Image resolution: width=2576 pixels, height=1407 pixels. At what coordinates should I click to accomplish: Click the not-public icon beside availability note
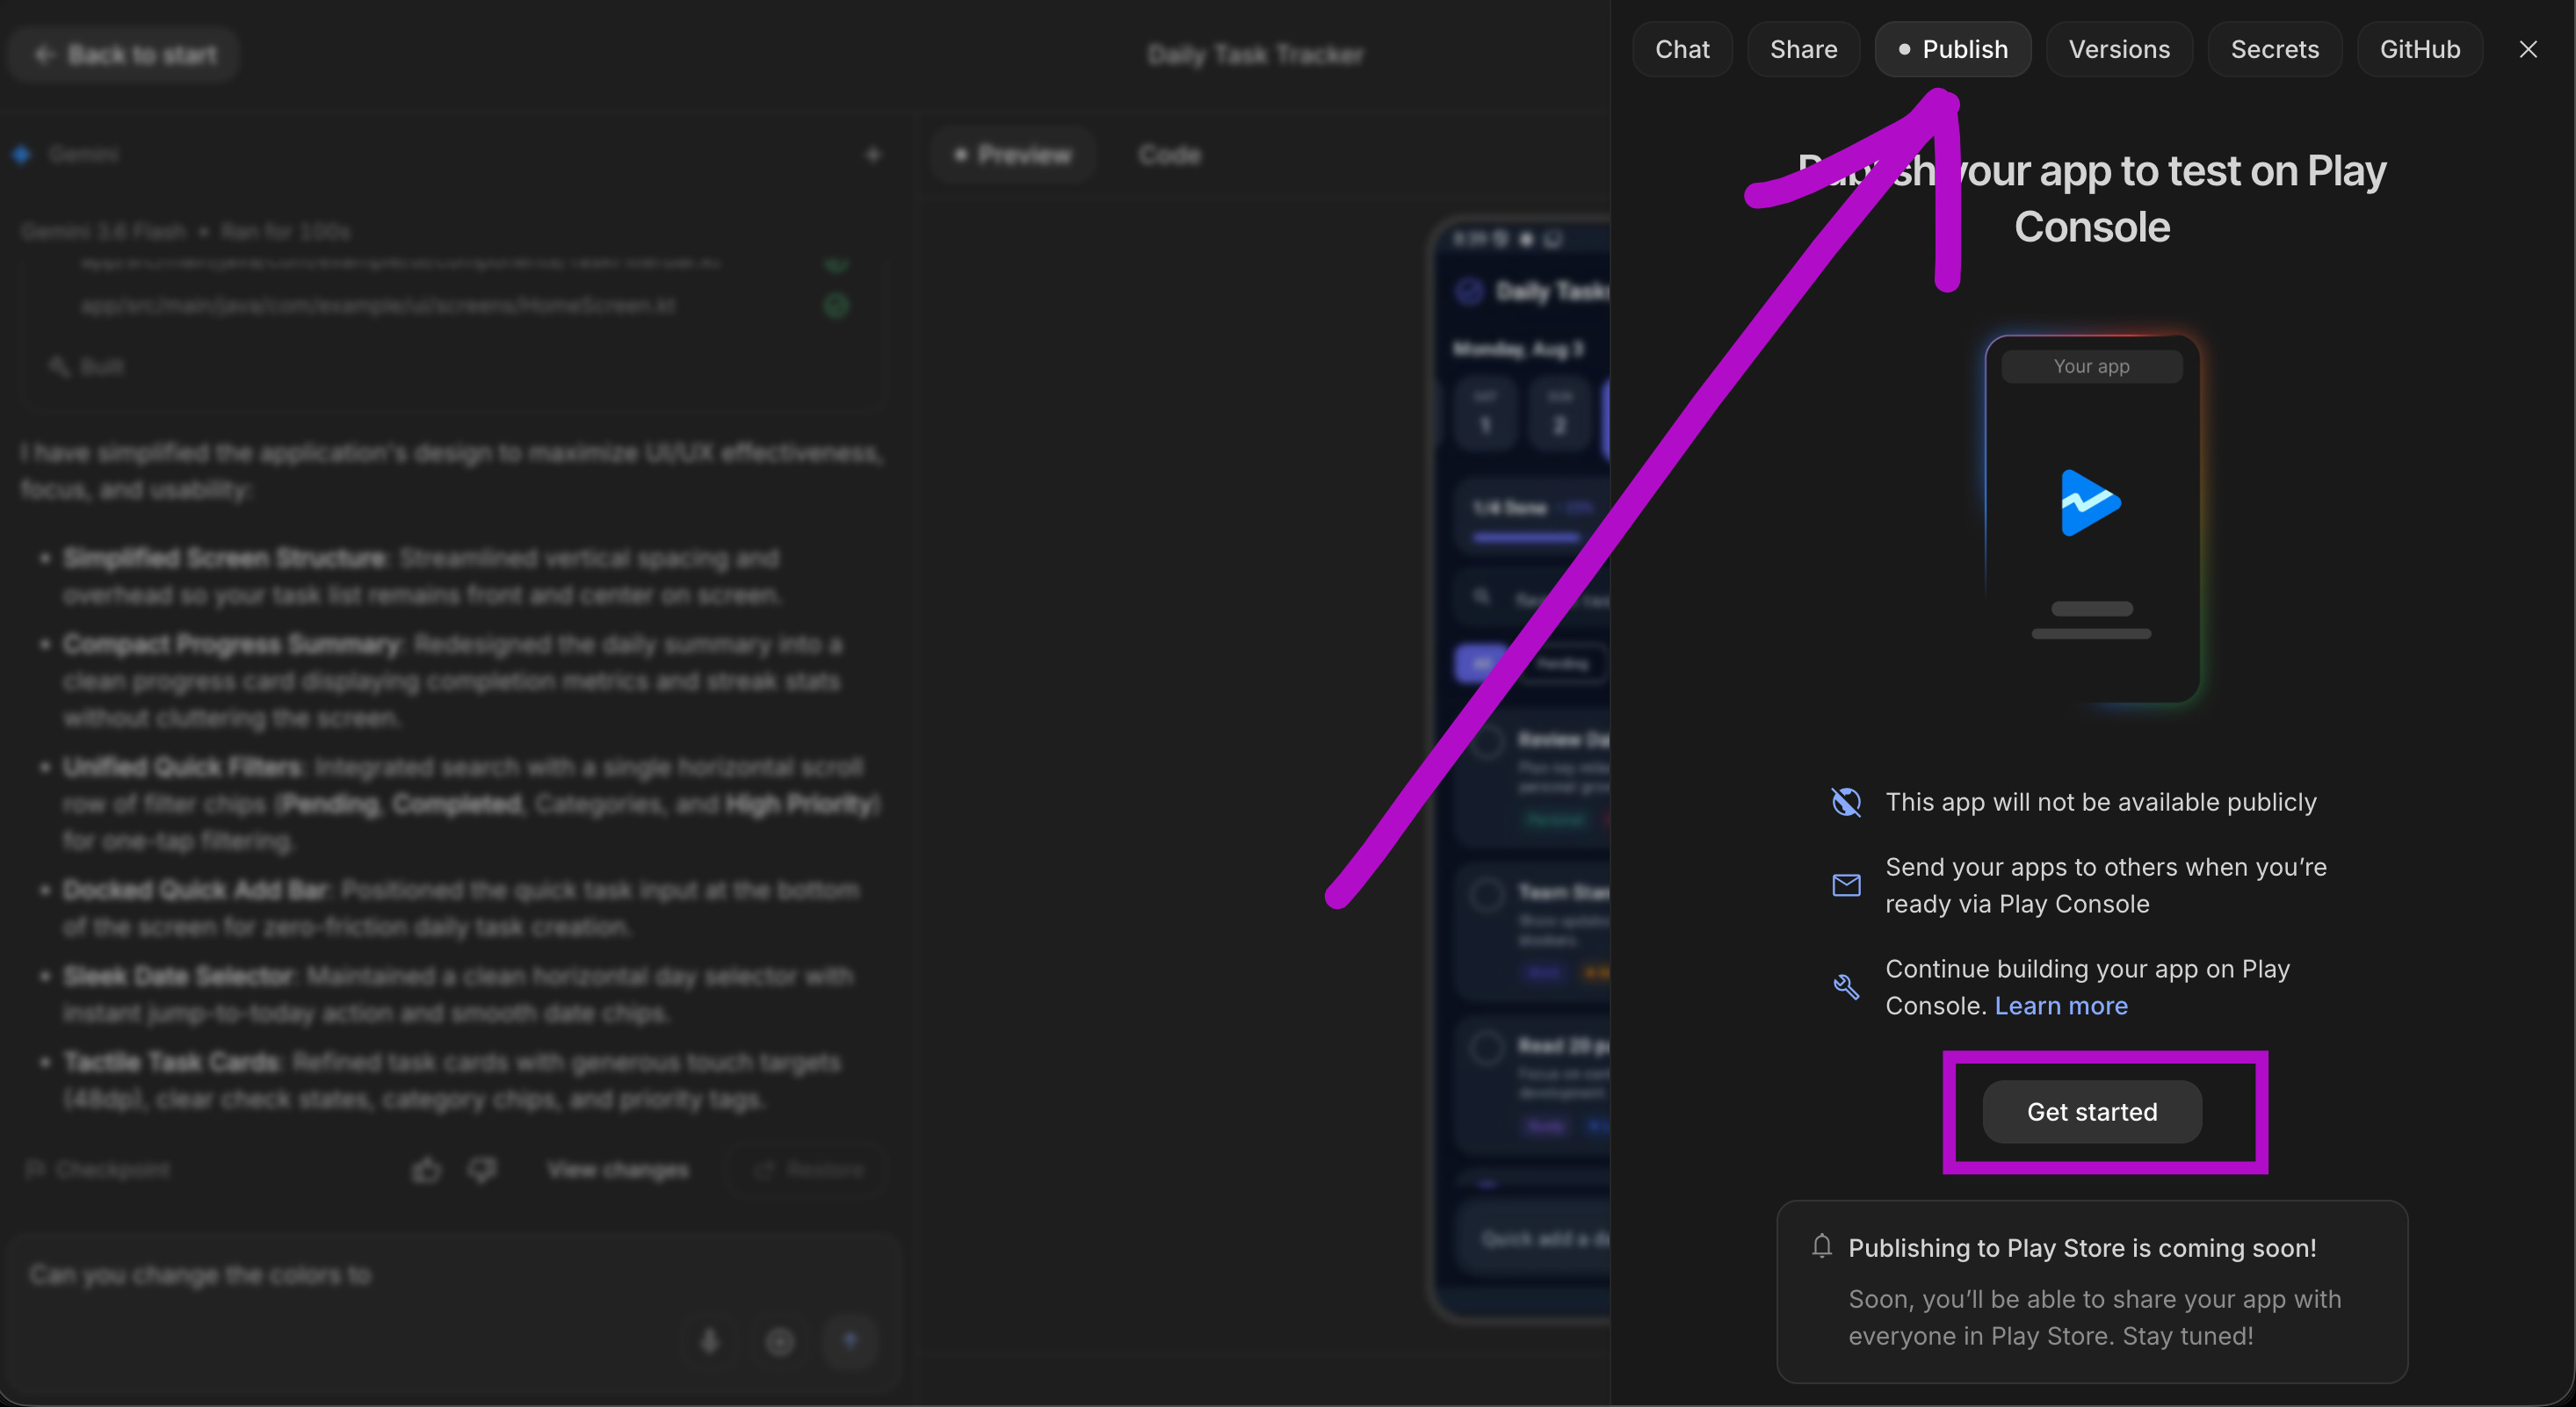pyautogui.click(x=1846, y=802)
